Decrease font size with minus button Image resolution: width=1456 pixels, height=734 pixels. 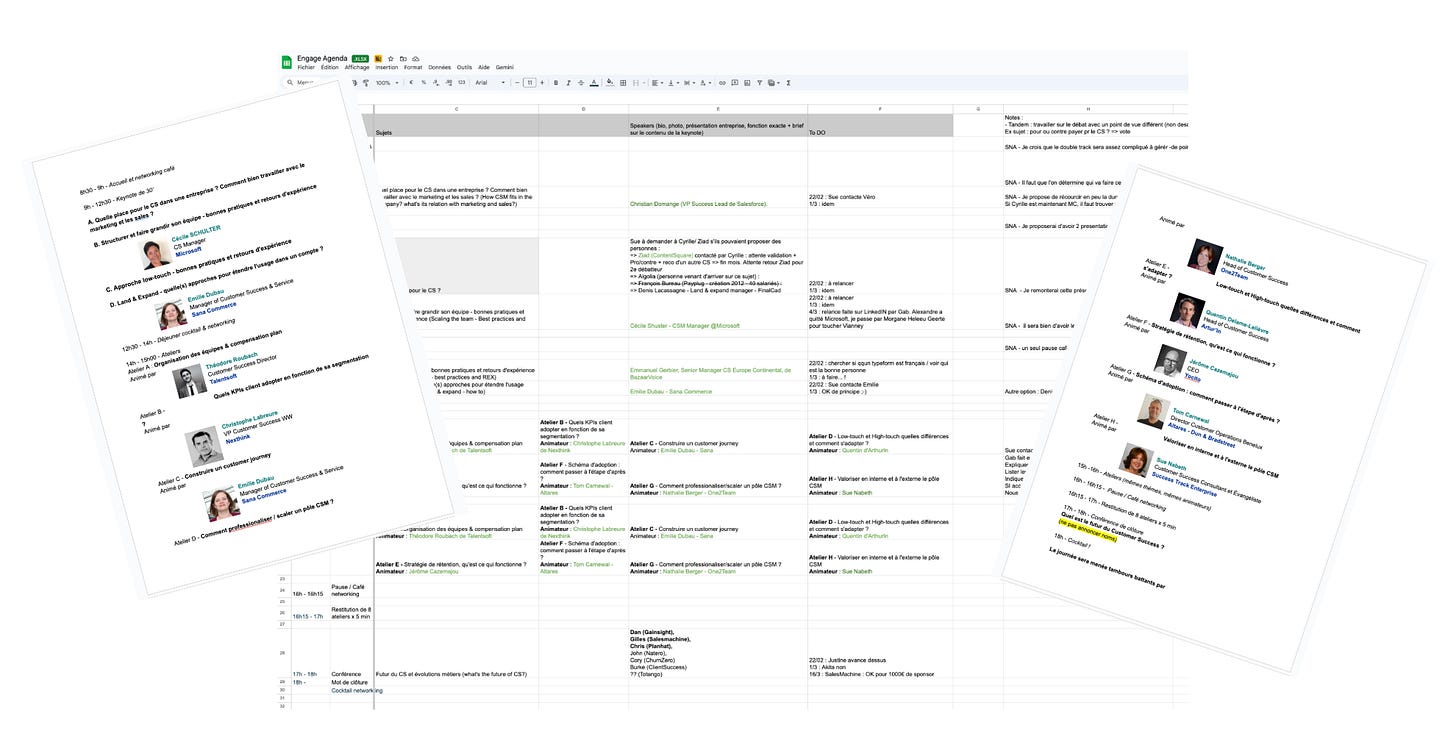pos(517,82)
